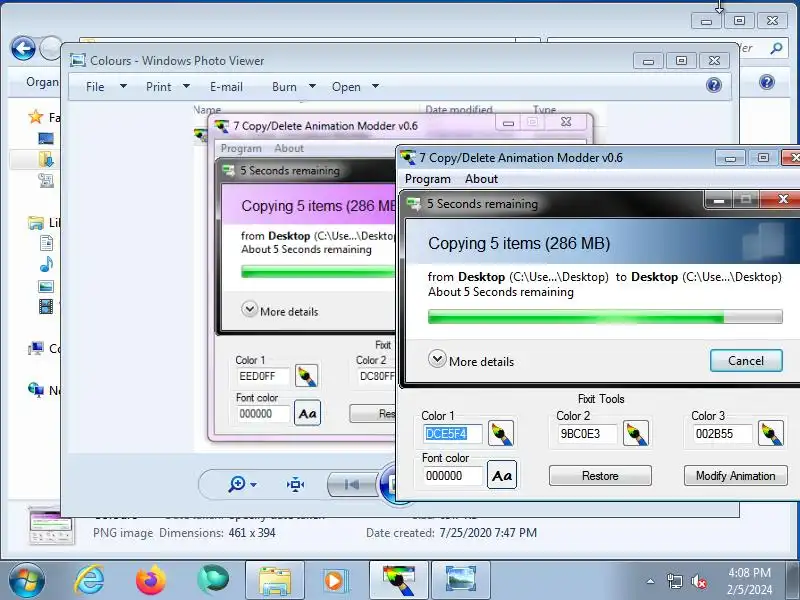Open Internet Explorer from taskbar

[x=90, y=580]
